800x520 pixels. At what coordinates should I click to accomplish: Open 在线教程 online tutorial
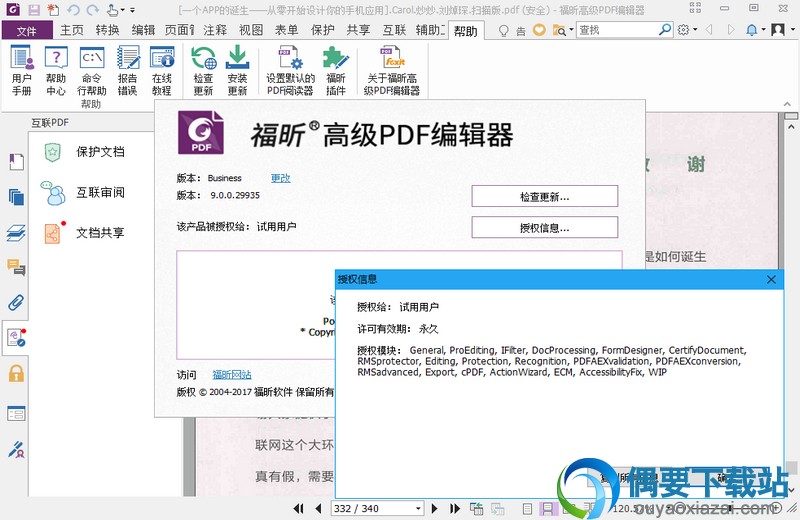(x=162, y=70)
